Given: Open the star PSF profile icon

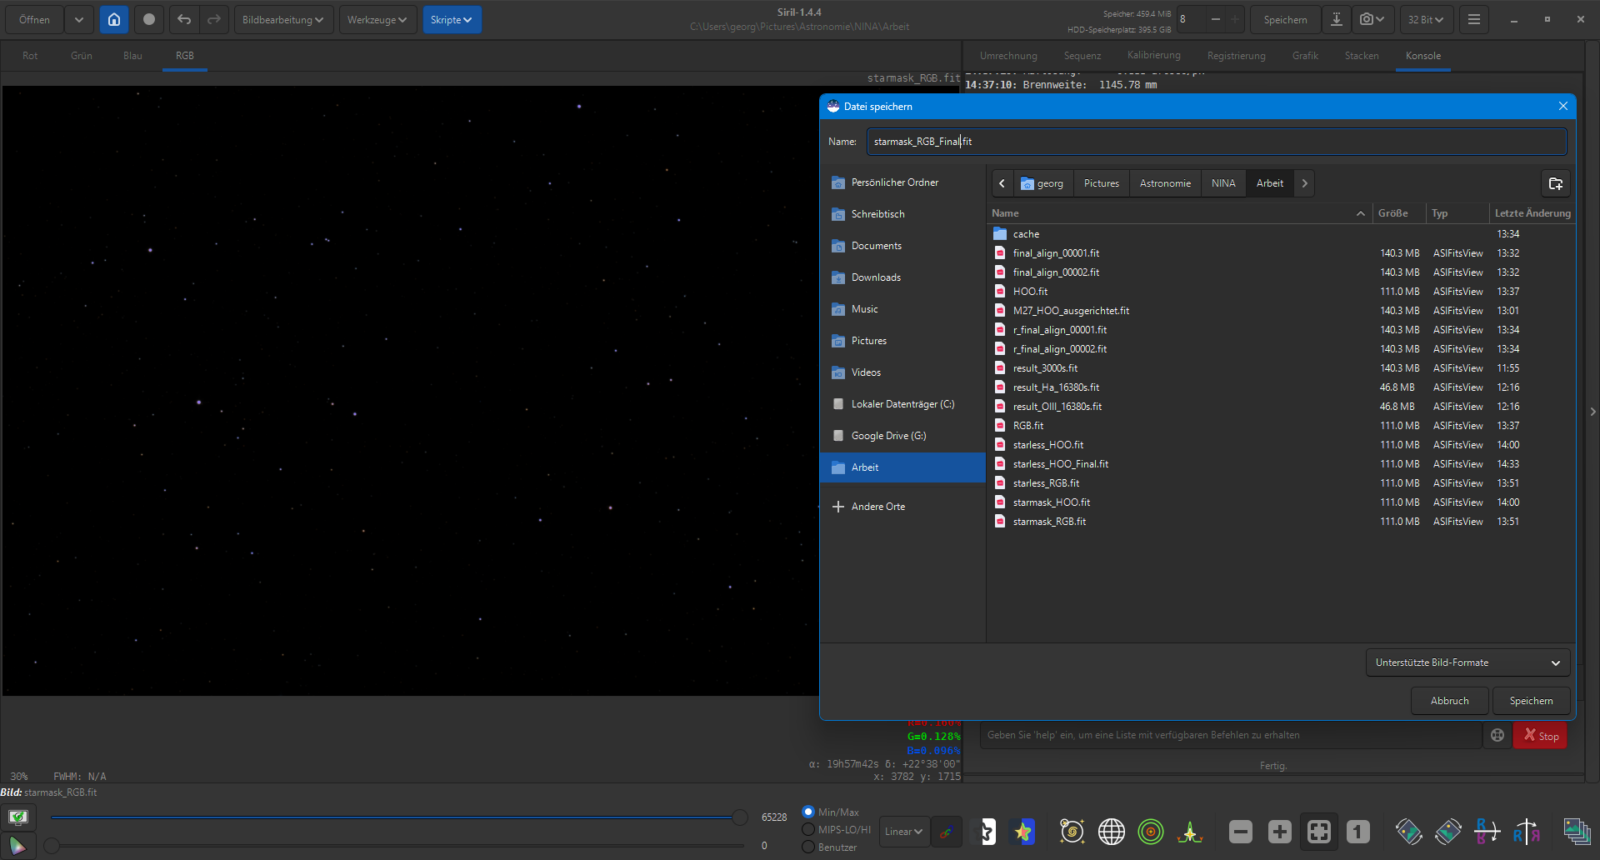Looking at the screenshot, I should [1190, 832].
